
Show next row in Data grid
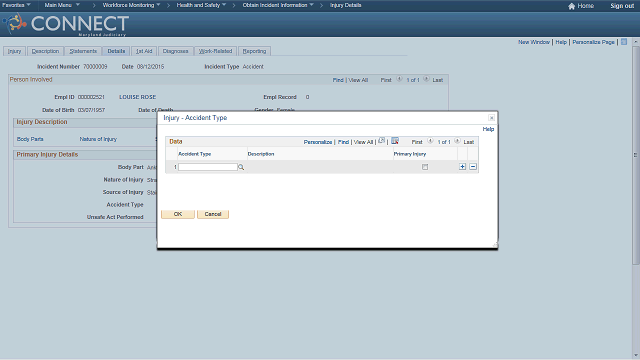(x=457, y=141)
